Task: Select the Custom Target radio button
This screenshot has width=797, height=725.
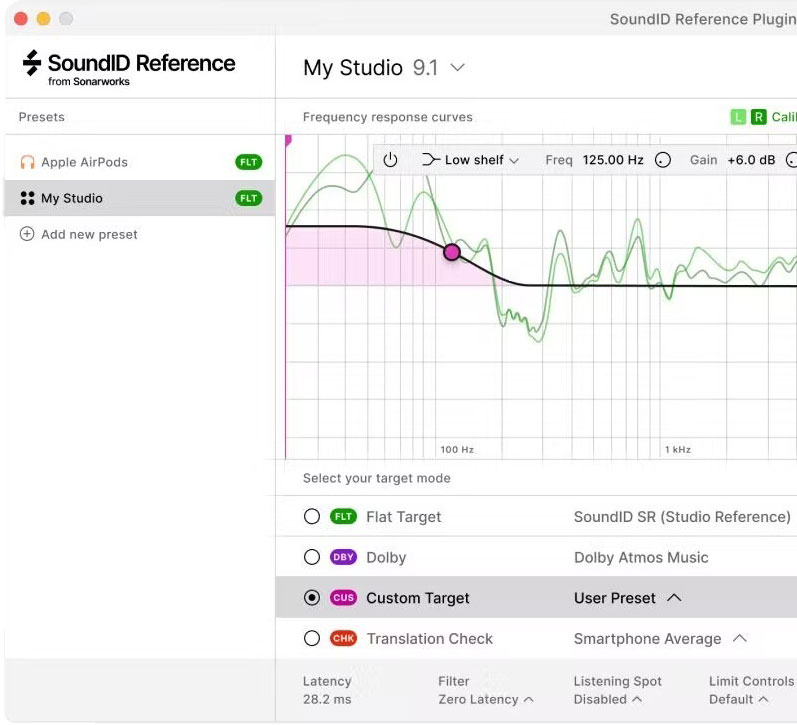Action: [x=312, y=597]
